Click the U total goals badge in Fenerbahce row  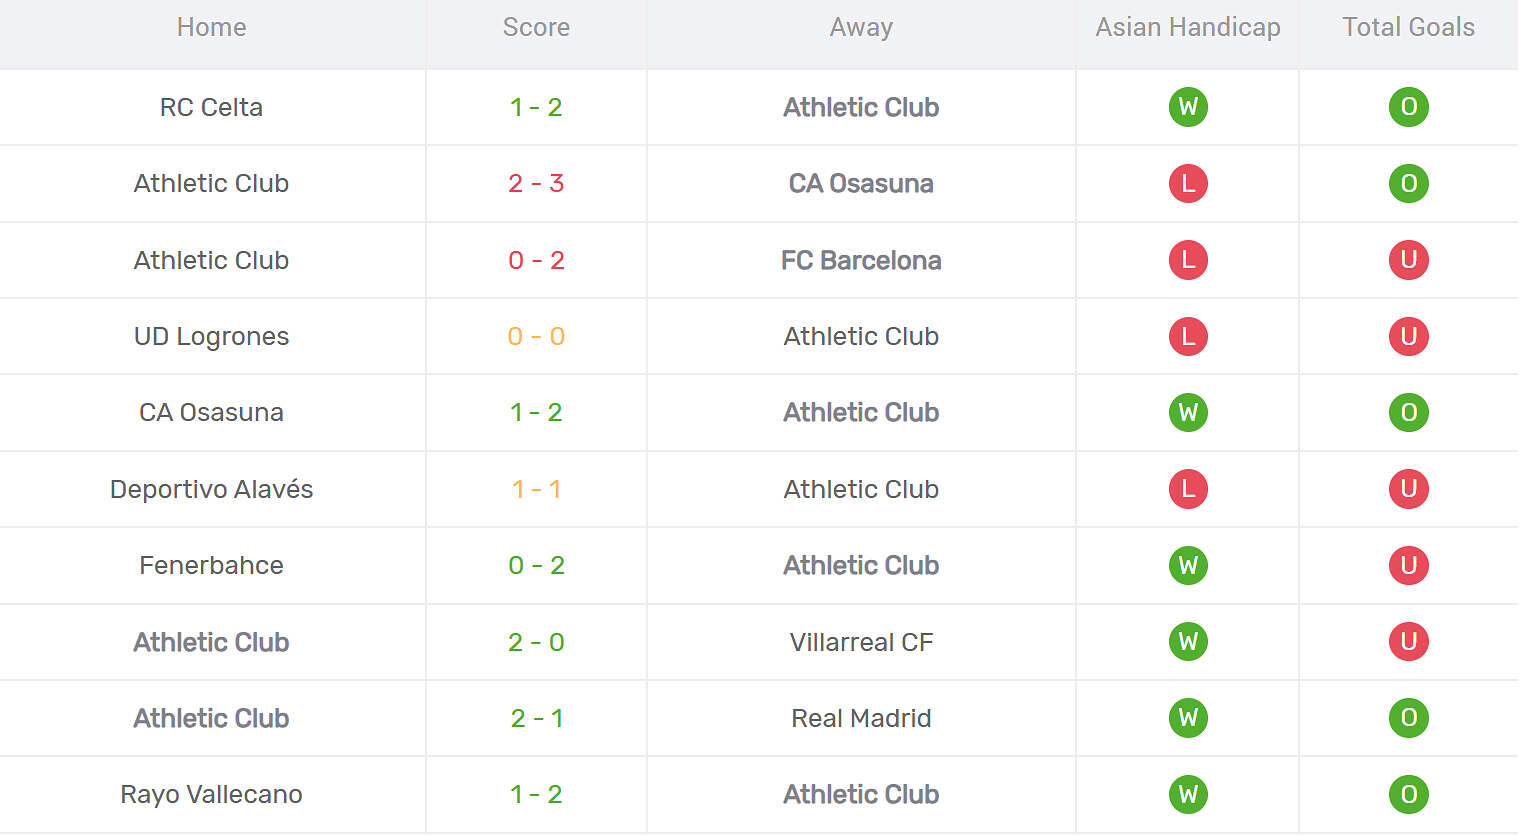click(x=1408, y=565)
